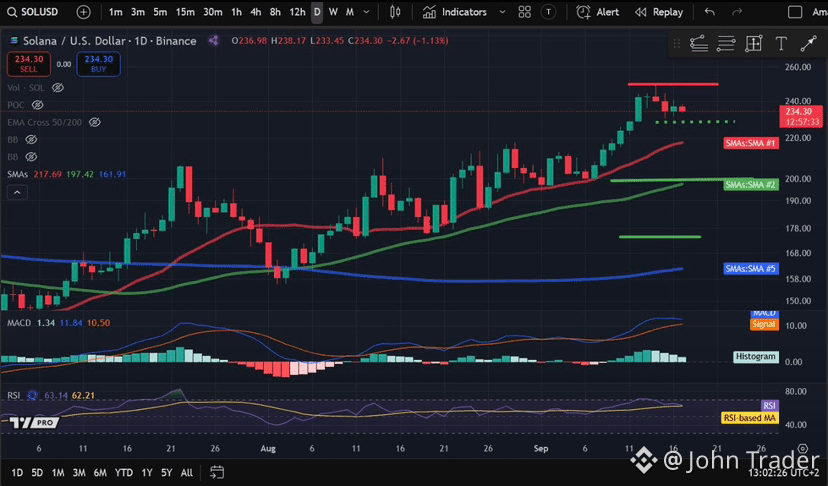Select the 1h timeframe
Screen dimensions: 828x486
[x=237, y=12]
